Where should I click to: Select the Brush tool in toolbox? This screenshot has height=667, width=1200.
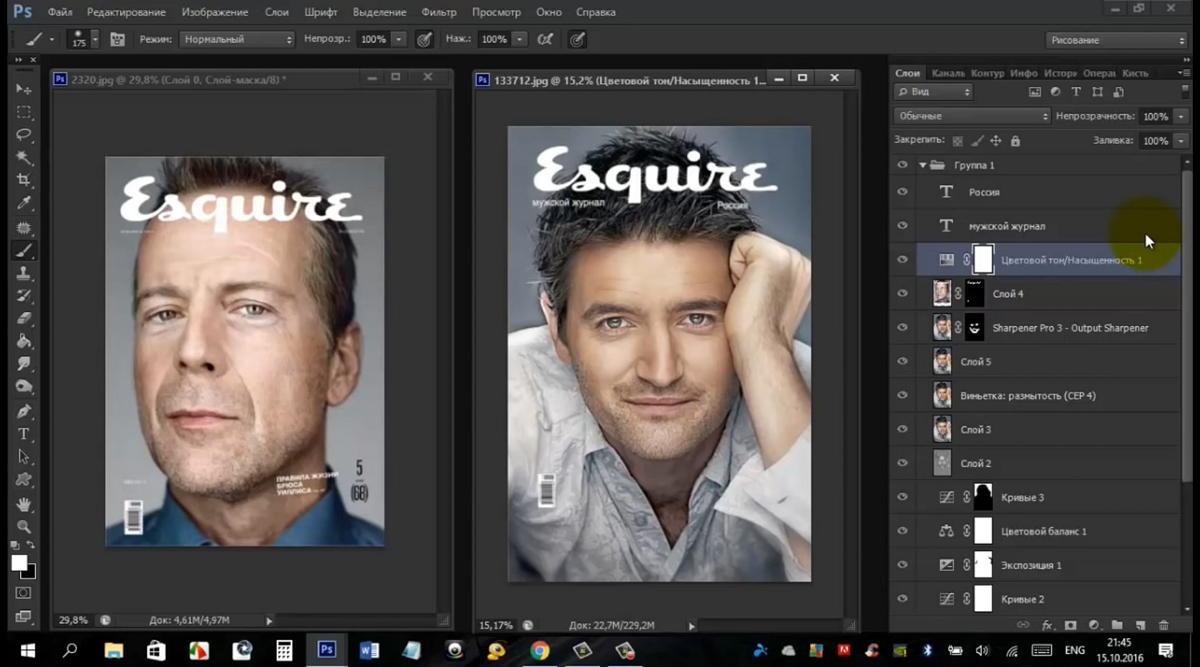click(24, 250)
